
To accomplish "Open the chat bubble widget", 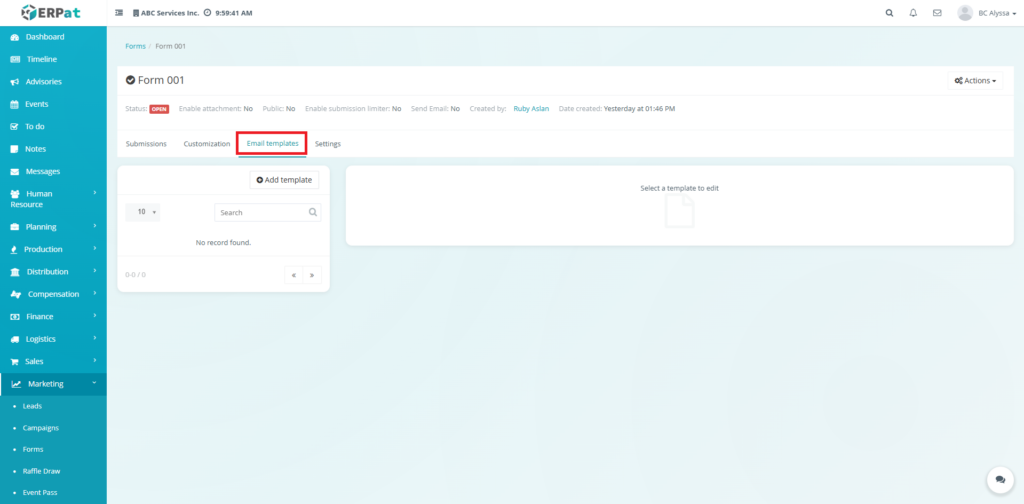I will (x=999, y=480).
